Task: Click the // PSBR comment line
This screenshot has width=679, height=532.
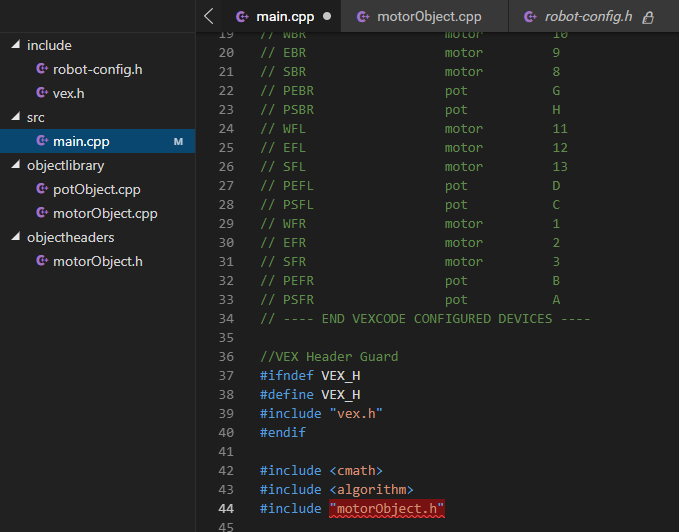Action: [410, 110]
